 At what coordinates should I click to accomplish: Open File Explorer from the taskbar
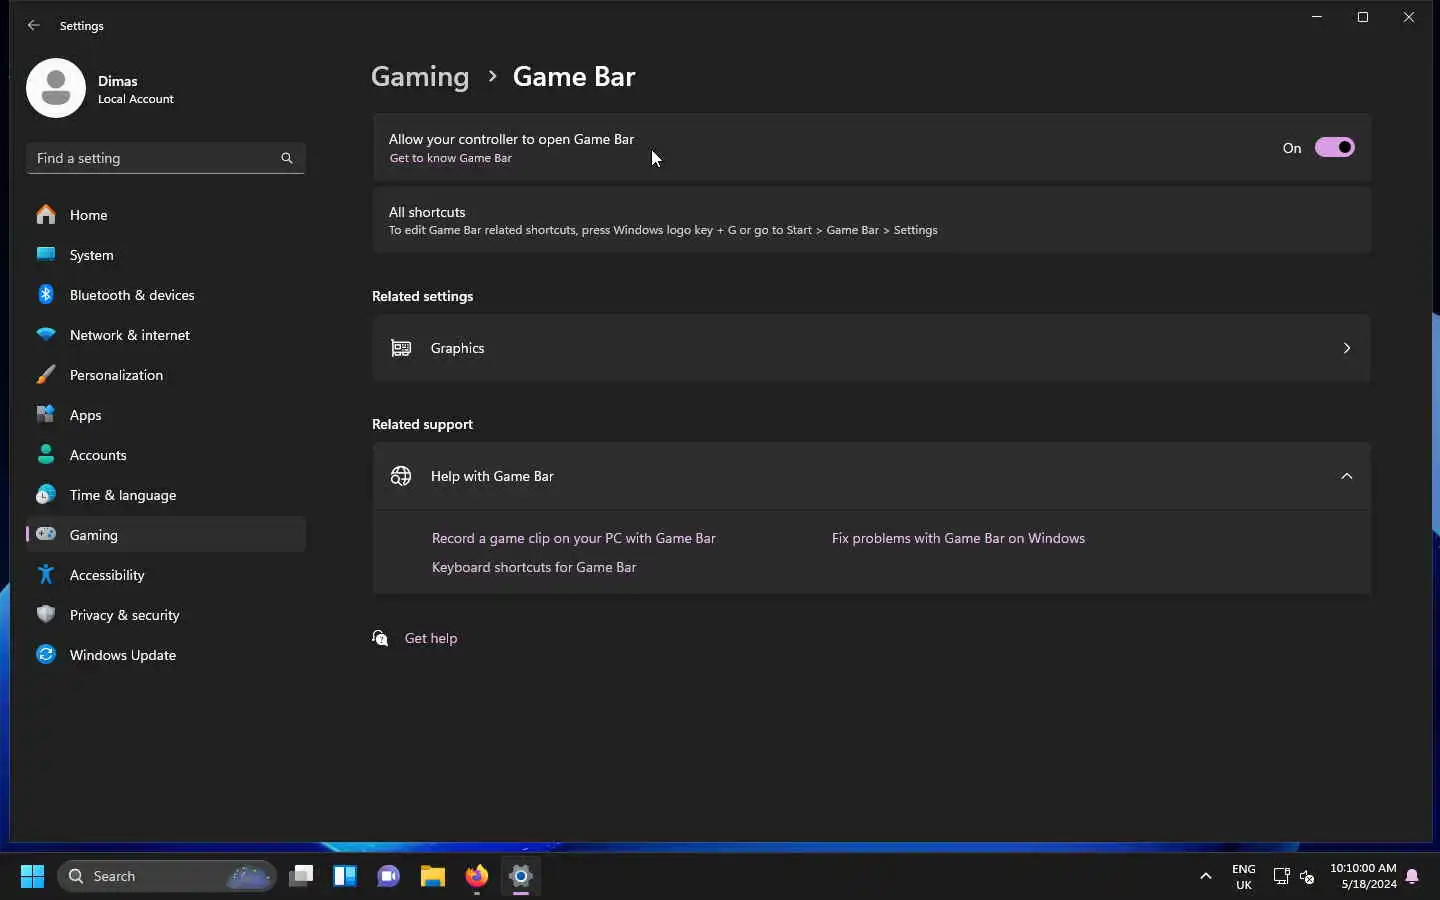coord(433,876)
